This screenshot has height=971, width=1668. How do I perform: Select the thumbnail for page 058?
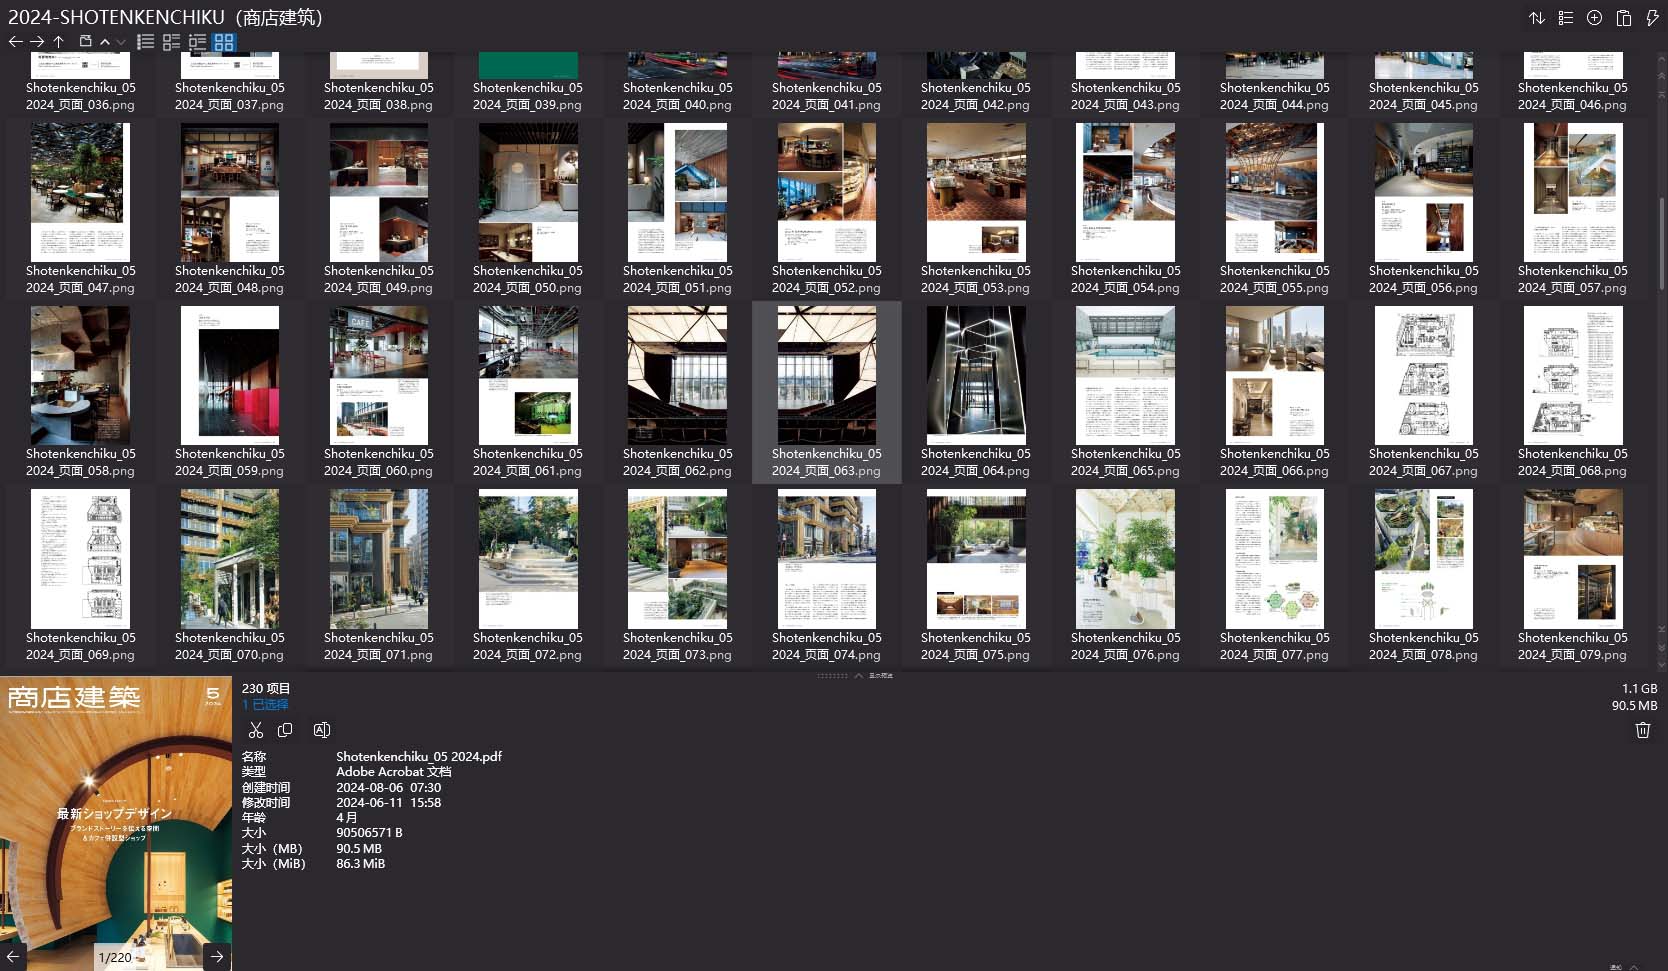pos(80,375)
